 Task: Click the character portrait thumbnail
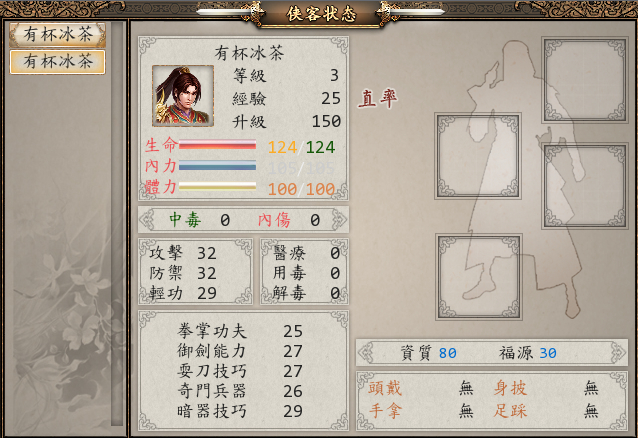[x=183, y=96]
